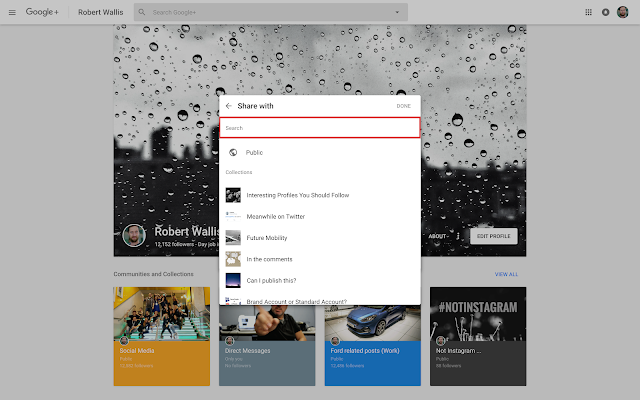Choose the Public sharing option
This screenshot has height=400, width=640.
[320, 152]
